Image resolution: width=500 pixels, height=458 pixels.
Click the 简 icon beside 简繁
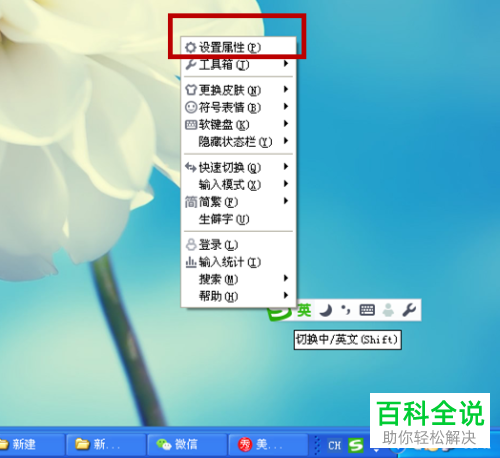pos(191,202)
